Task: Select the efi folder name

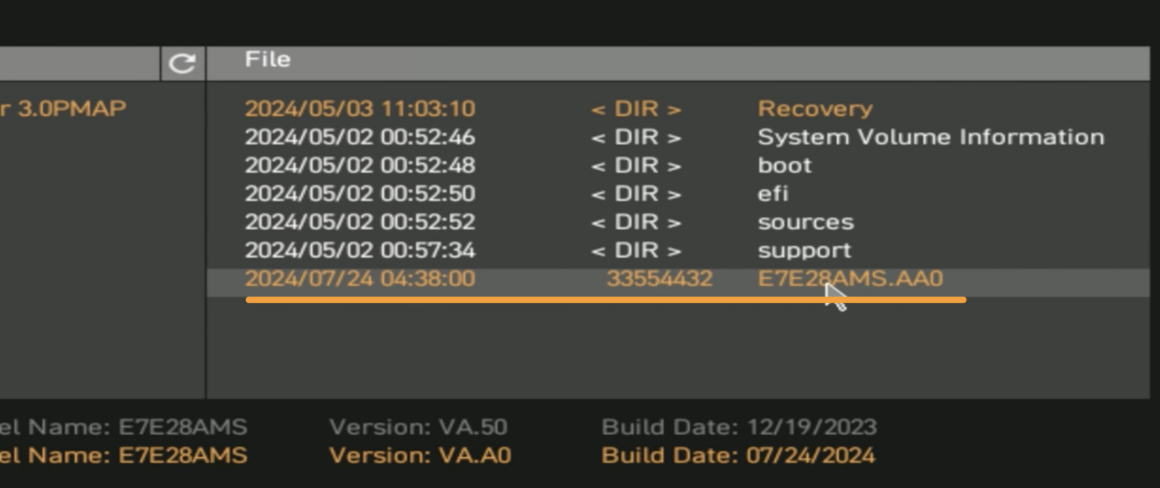Action: pyautogui.click(x=772, y=193)
